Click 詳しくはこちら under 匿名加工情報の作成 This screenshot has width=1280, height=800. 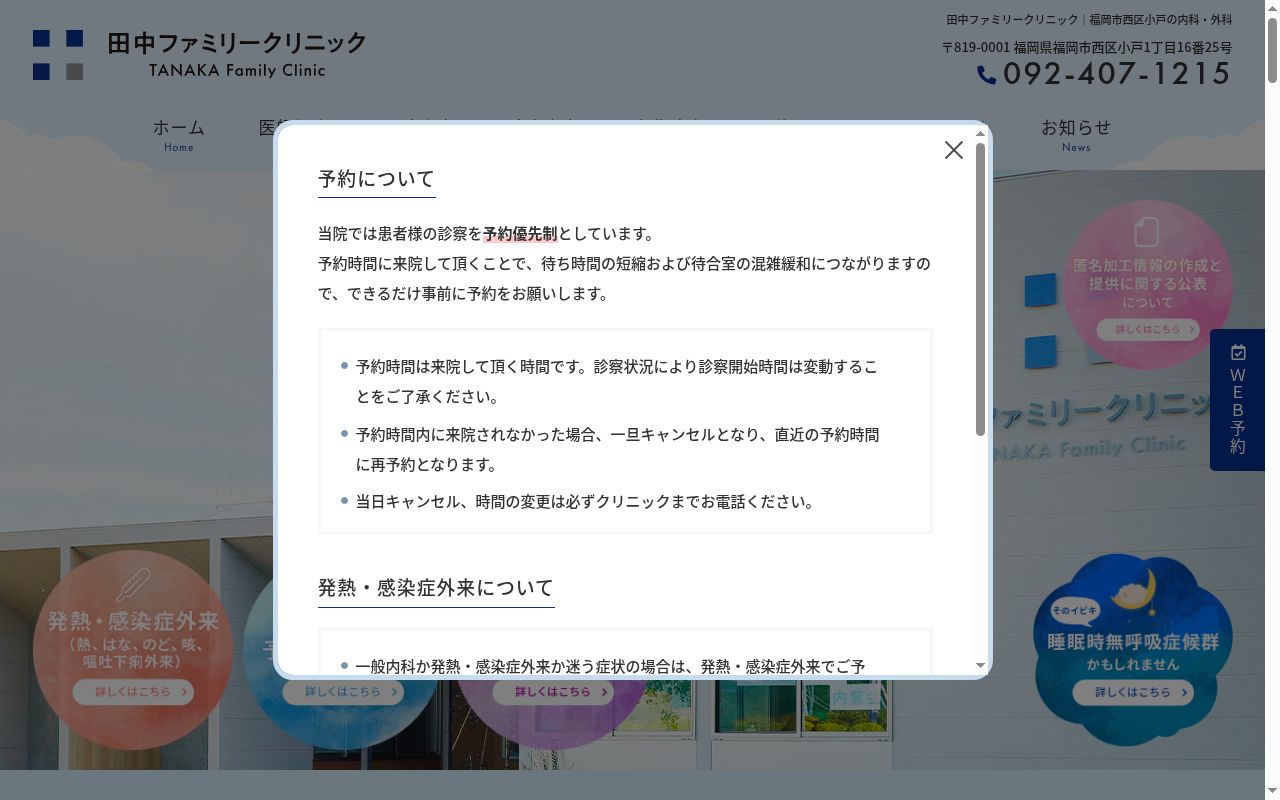point(1147,329)
